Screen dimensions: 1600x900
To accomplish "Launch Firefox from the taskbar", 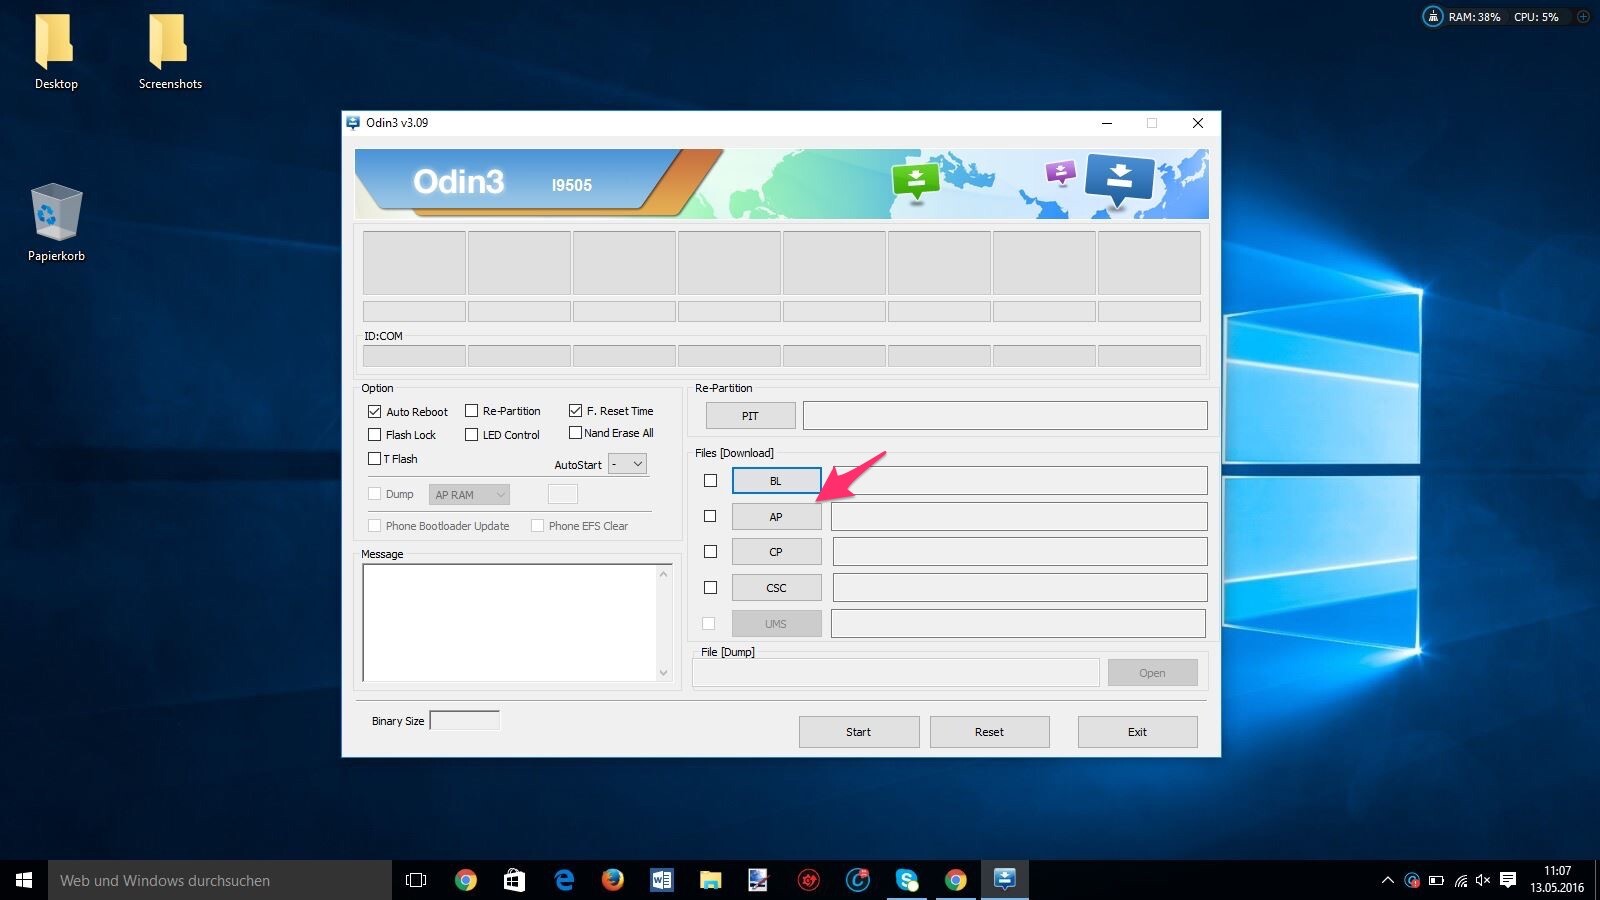I will (613, 880).
